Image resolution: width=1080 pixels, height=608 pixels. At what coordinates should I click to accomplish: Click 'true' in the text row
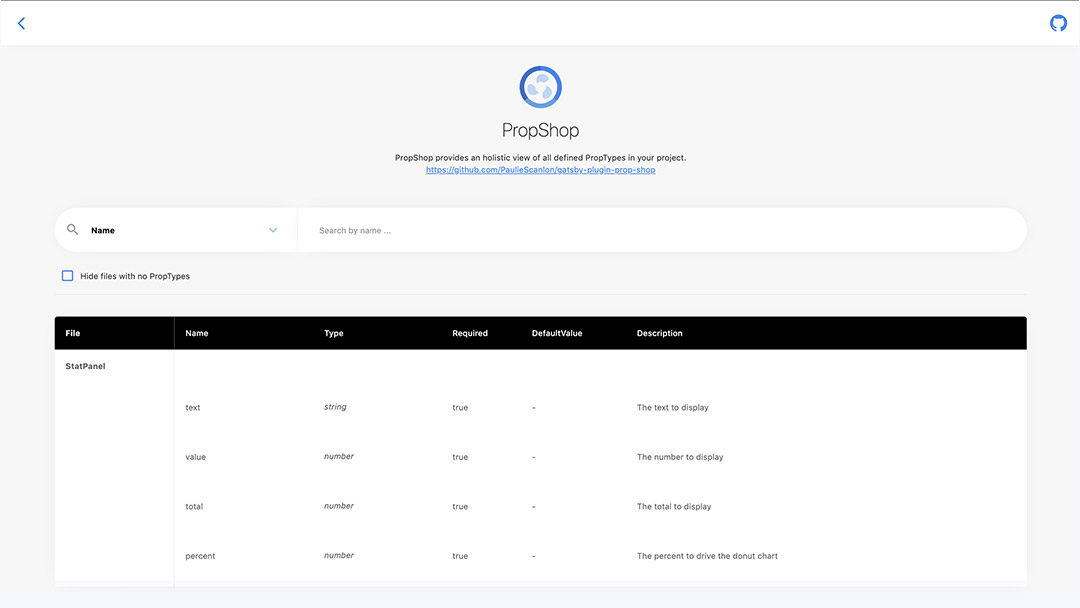[460, 408]
